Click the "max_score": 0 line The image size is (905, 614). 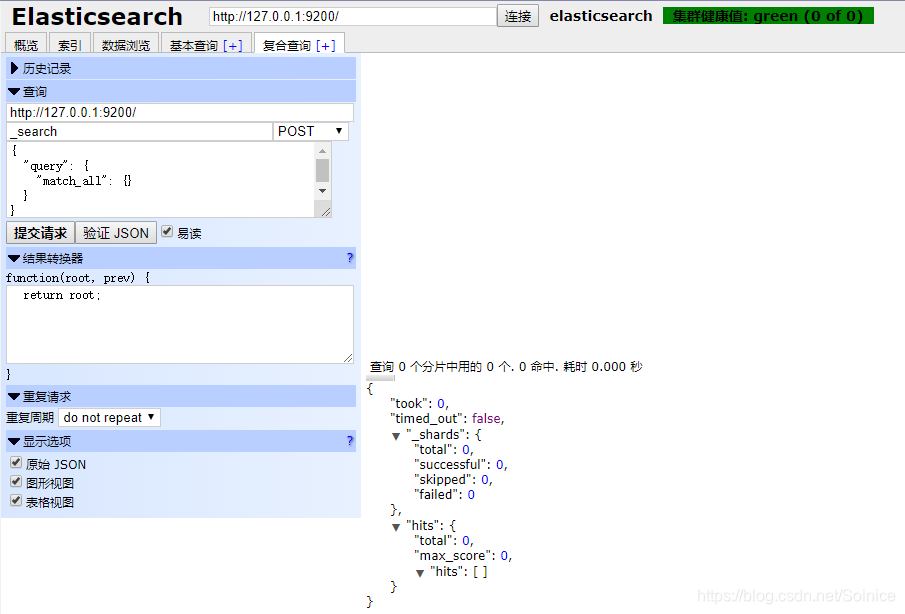click(463, 556)
